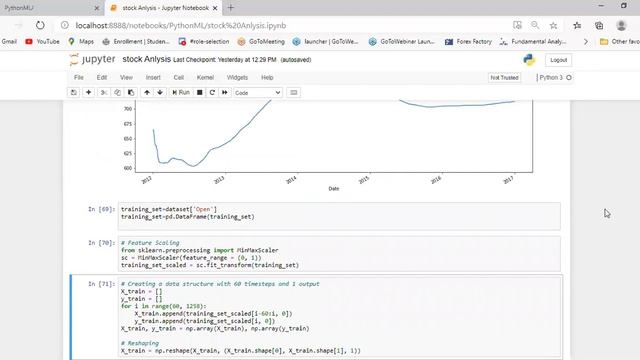The height and width of the screenshot is (360, 640).
Task: Open the GoToMeeting bookmark
Action: coord(261,42)
